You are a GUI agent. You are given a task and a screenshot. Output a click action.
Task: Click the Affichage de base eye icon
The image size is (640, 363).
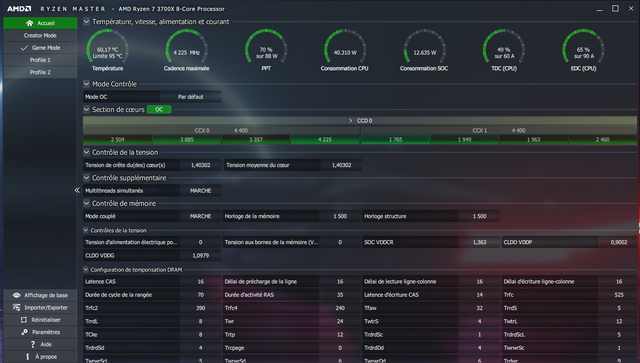coord(17,295)
